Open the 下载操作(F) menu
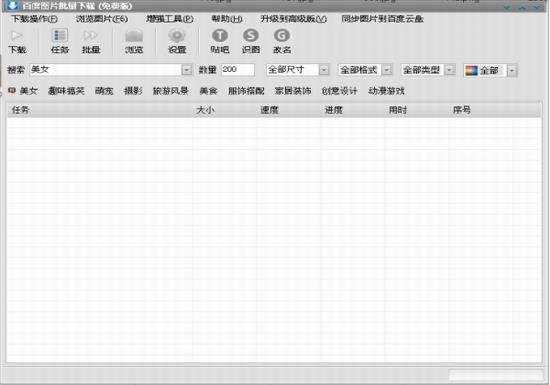Viewport: 550px width, 385px height. tap(34, 19)
